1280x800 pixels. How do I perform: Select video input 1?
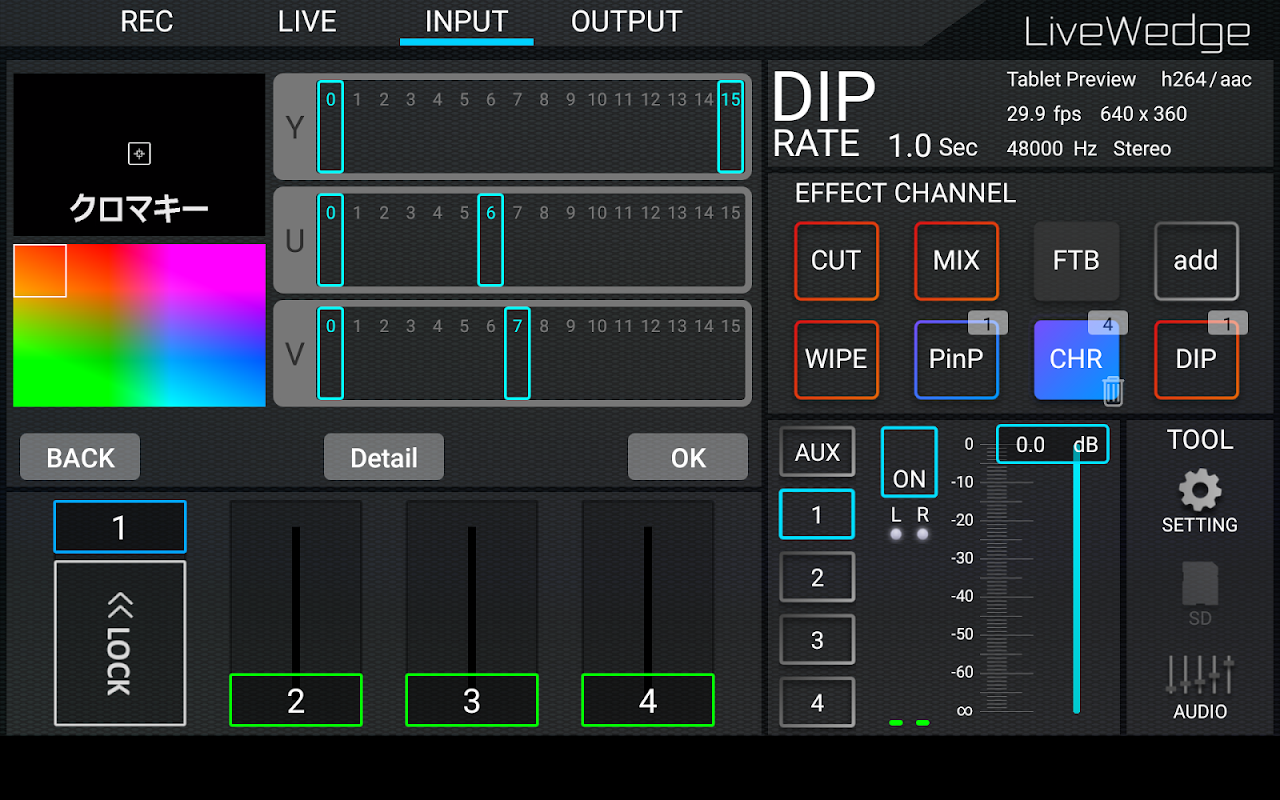pos(120,527)
